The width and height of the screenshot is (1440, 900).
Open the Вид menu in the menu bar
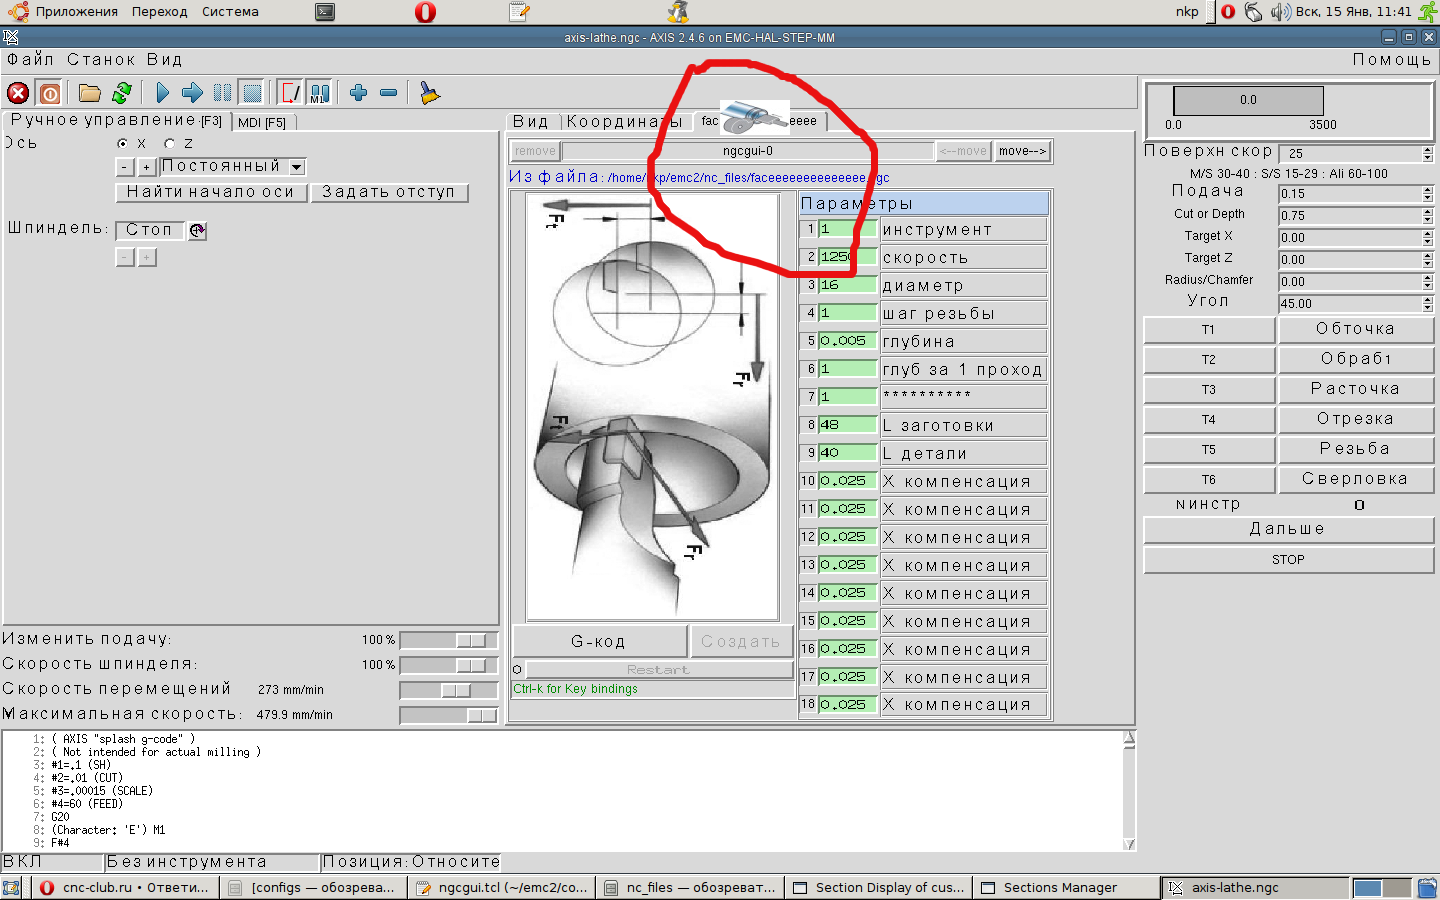(x=165, y=60)
